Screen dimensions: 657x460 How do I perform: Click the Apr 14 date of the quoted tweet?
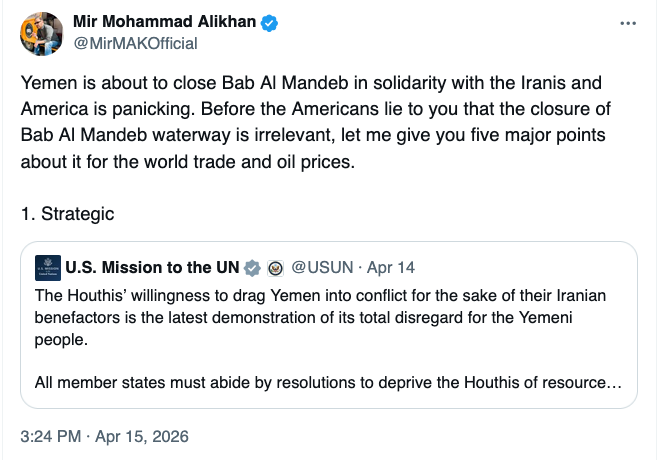(391, 268)
